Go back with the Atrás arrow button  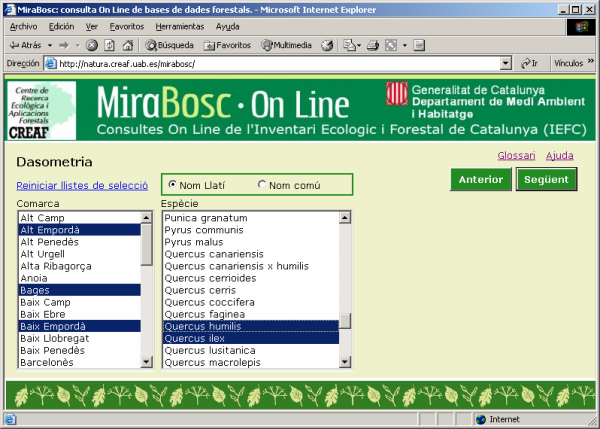tap(25, 45)
